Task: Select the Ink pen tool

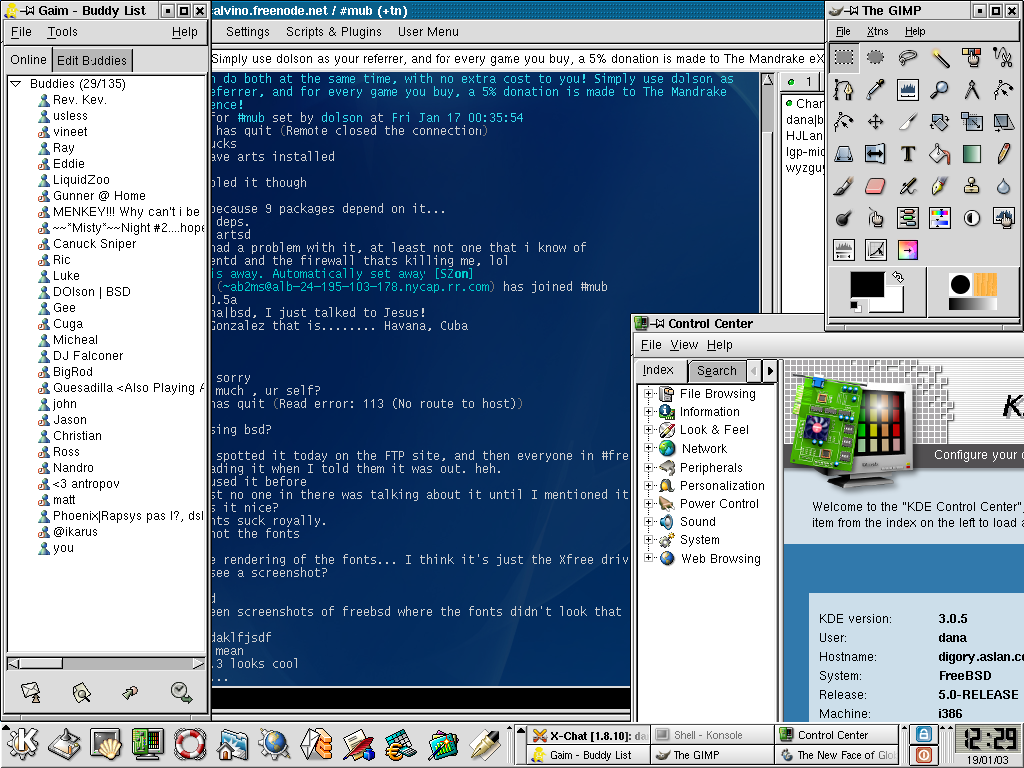Action: 940,185
